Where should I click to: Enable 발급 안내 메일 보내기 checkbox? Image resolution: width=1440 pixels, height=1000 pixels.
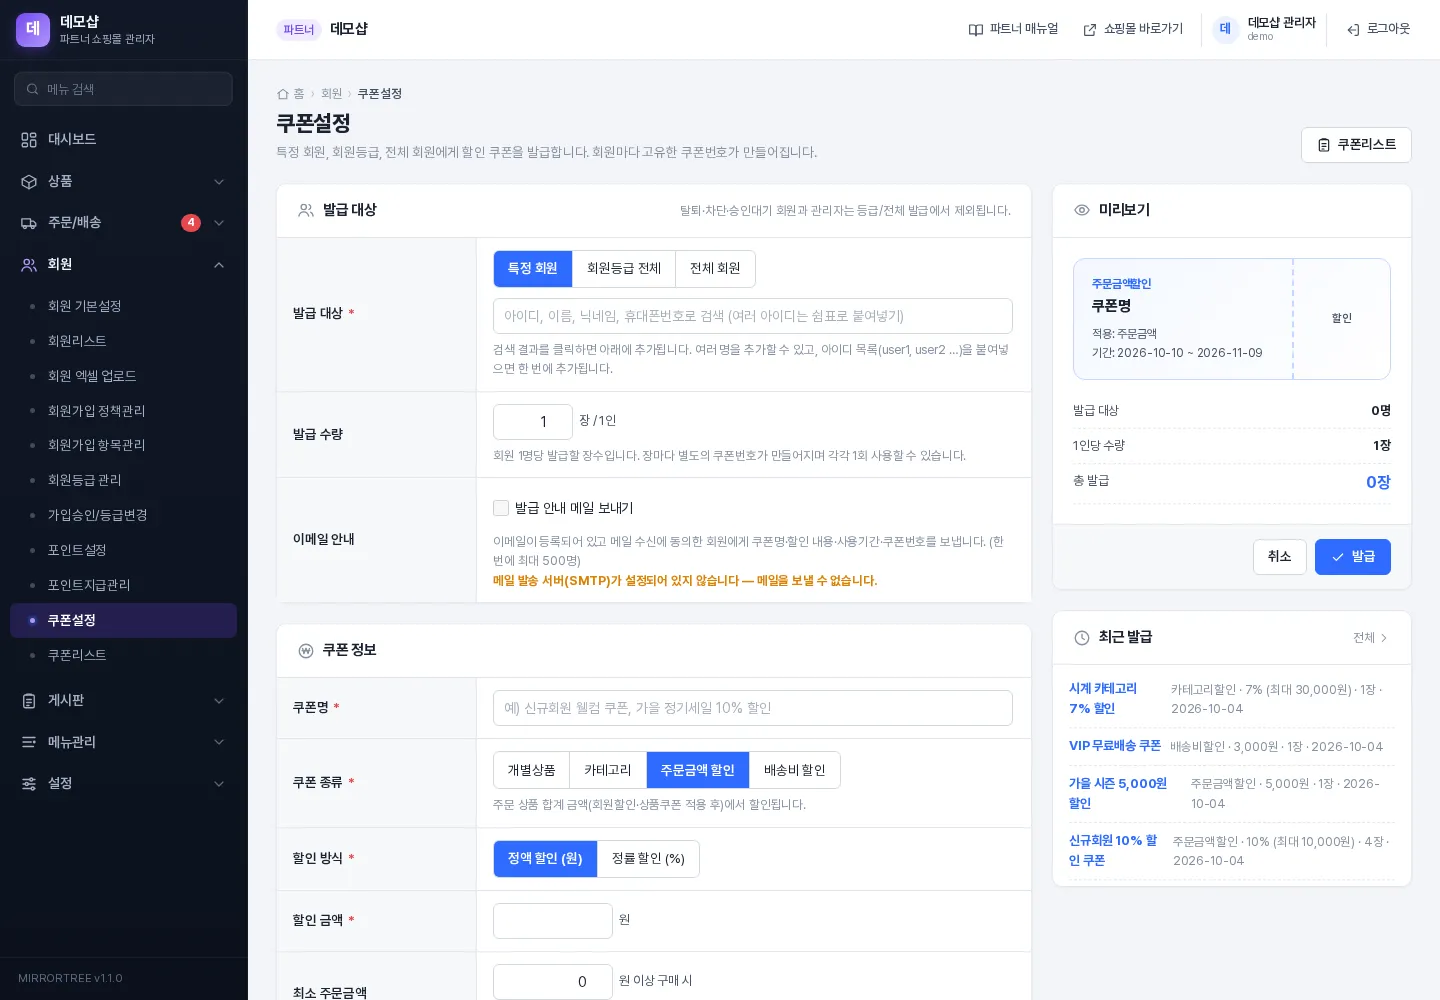(x=501, y=508)
